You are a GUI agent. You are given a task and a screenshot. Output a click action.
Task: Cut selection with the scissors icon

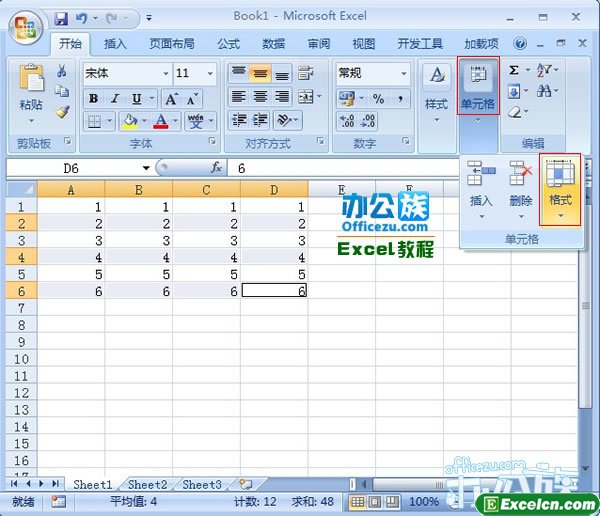coord(61,70)
